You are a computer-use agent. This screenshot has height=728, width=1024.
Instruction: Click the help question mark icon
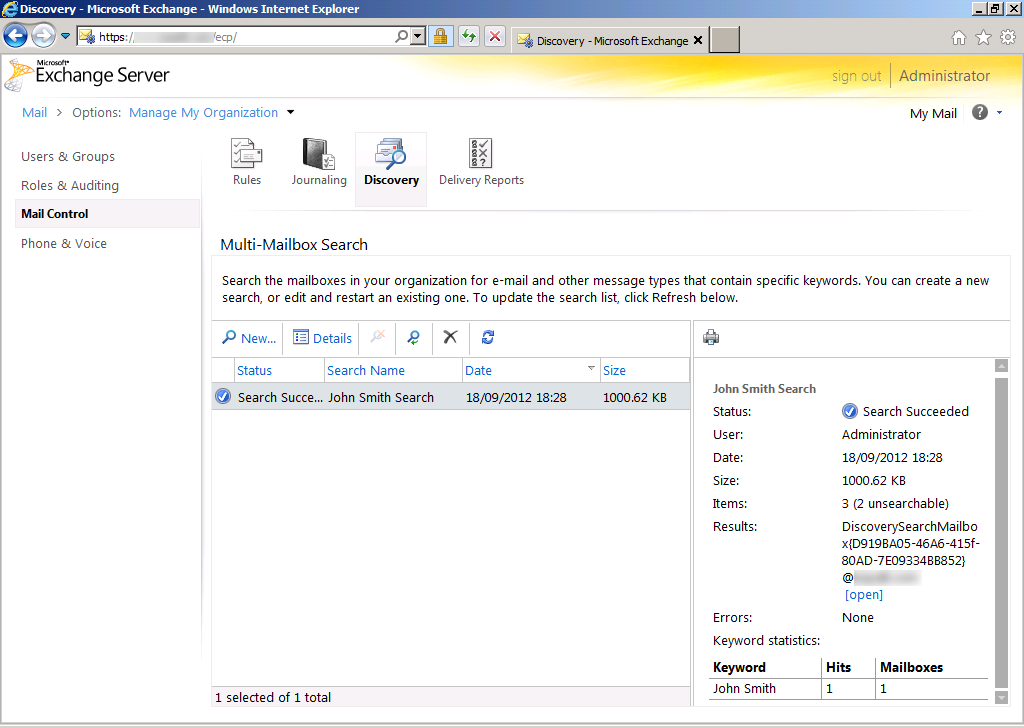(x=980, y=112)
